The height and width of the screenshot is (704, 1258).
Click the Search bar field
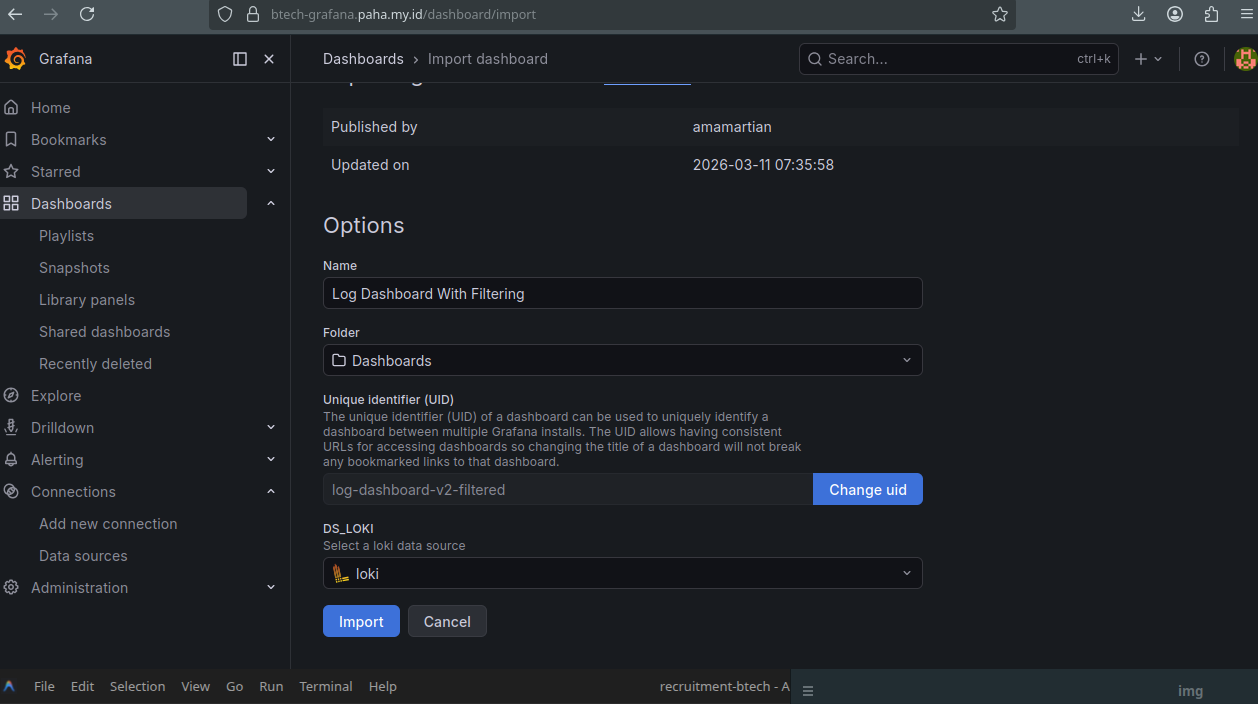pyautogui.click(x=958, y=59)
